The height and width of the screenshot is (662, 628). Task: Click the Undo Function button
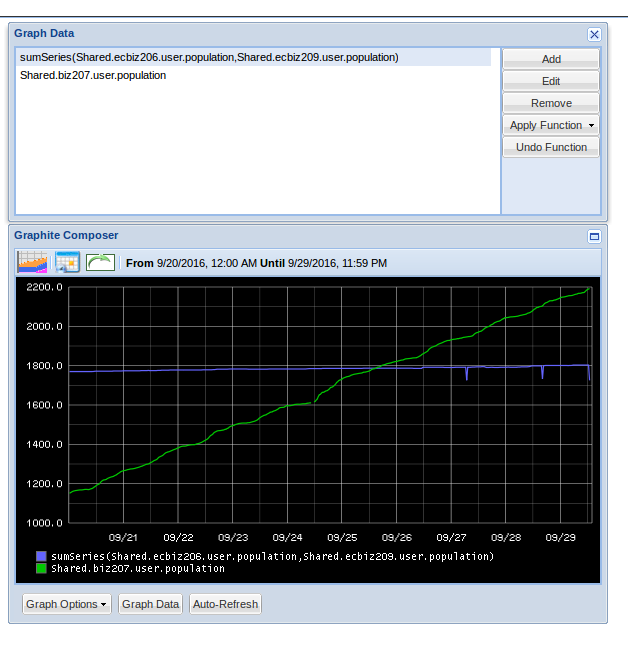pos(551,147)
